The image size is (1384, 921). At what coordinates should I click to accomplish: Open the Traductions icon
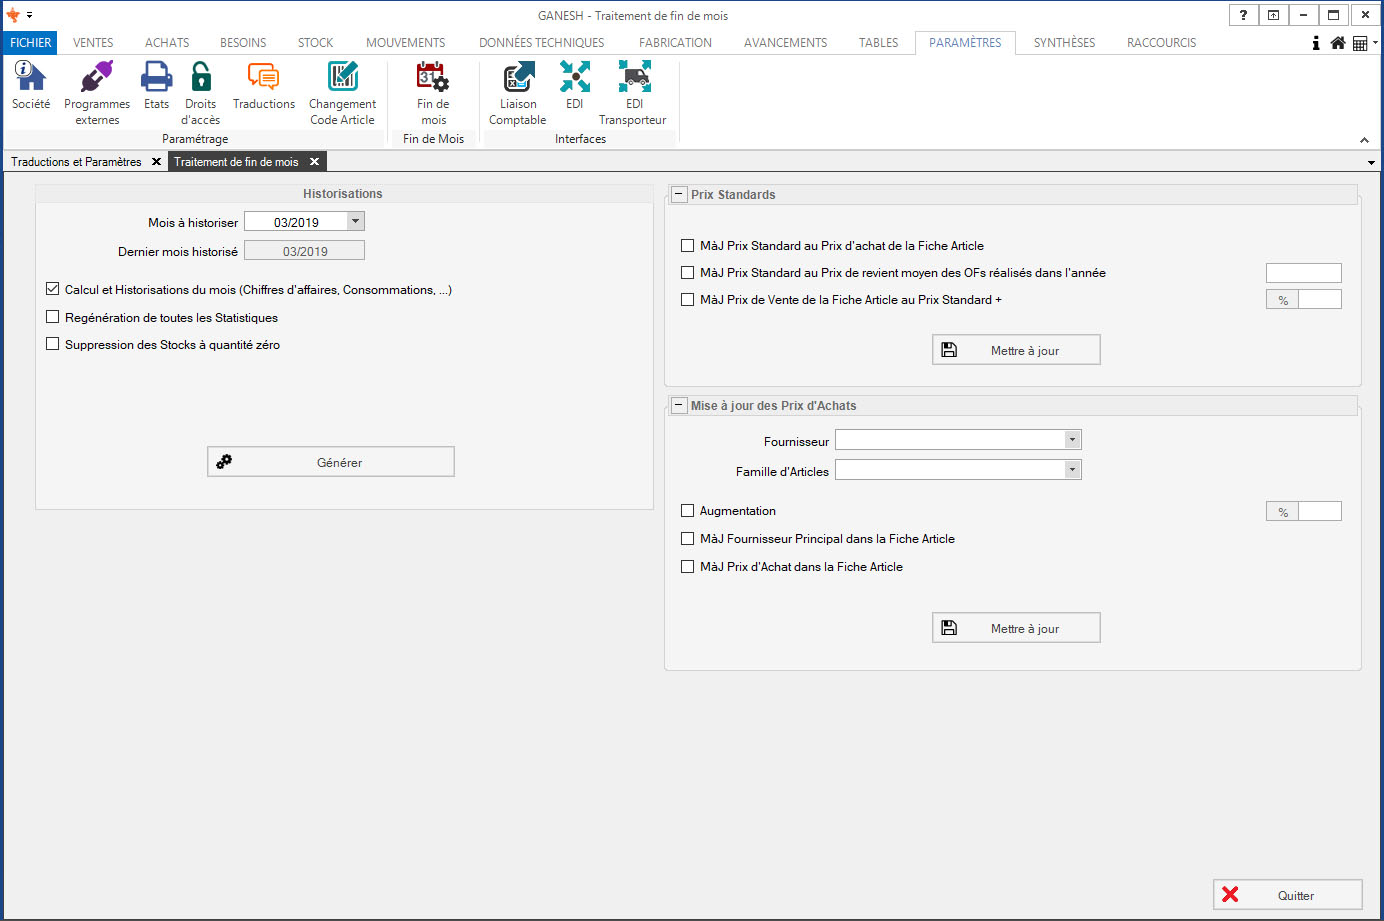[x=263, y=78]
